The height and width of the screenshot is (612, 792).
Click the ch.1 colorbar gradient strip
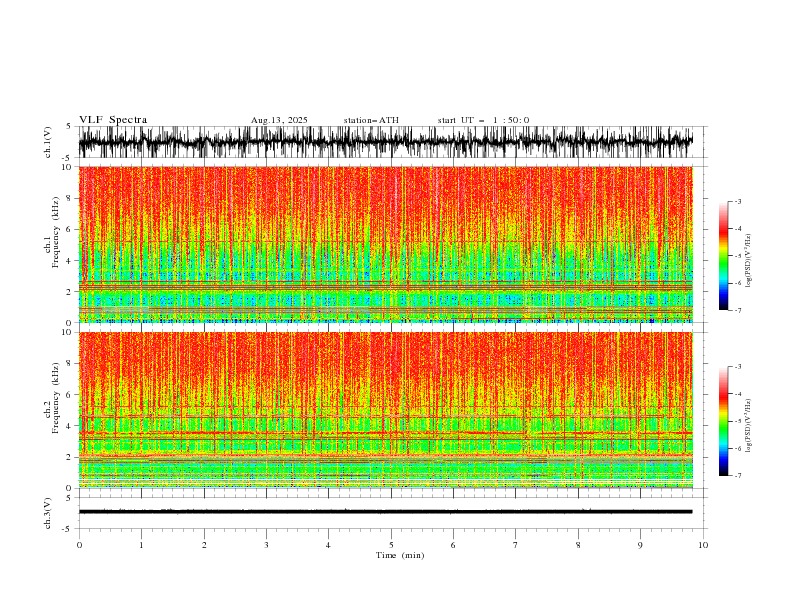(x=723, y=256)
